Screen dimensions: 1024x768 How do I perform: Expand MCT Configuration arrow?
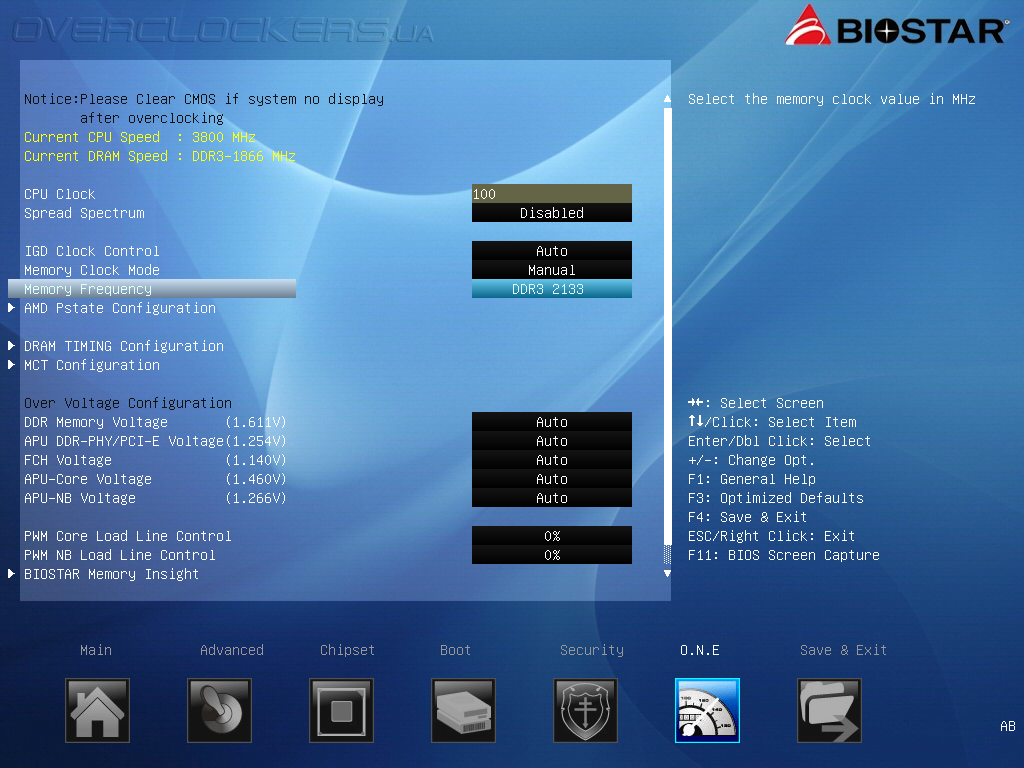(11, 364)
